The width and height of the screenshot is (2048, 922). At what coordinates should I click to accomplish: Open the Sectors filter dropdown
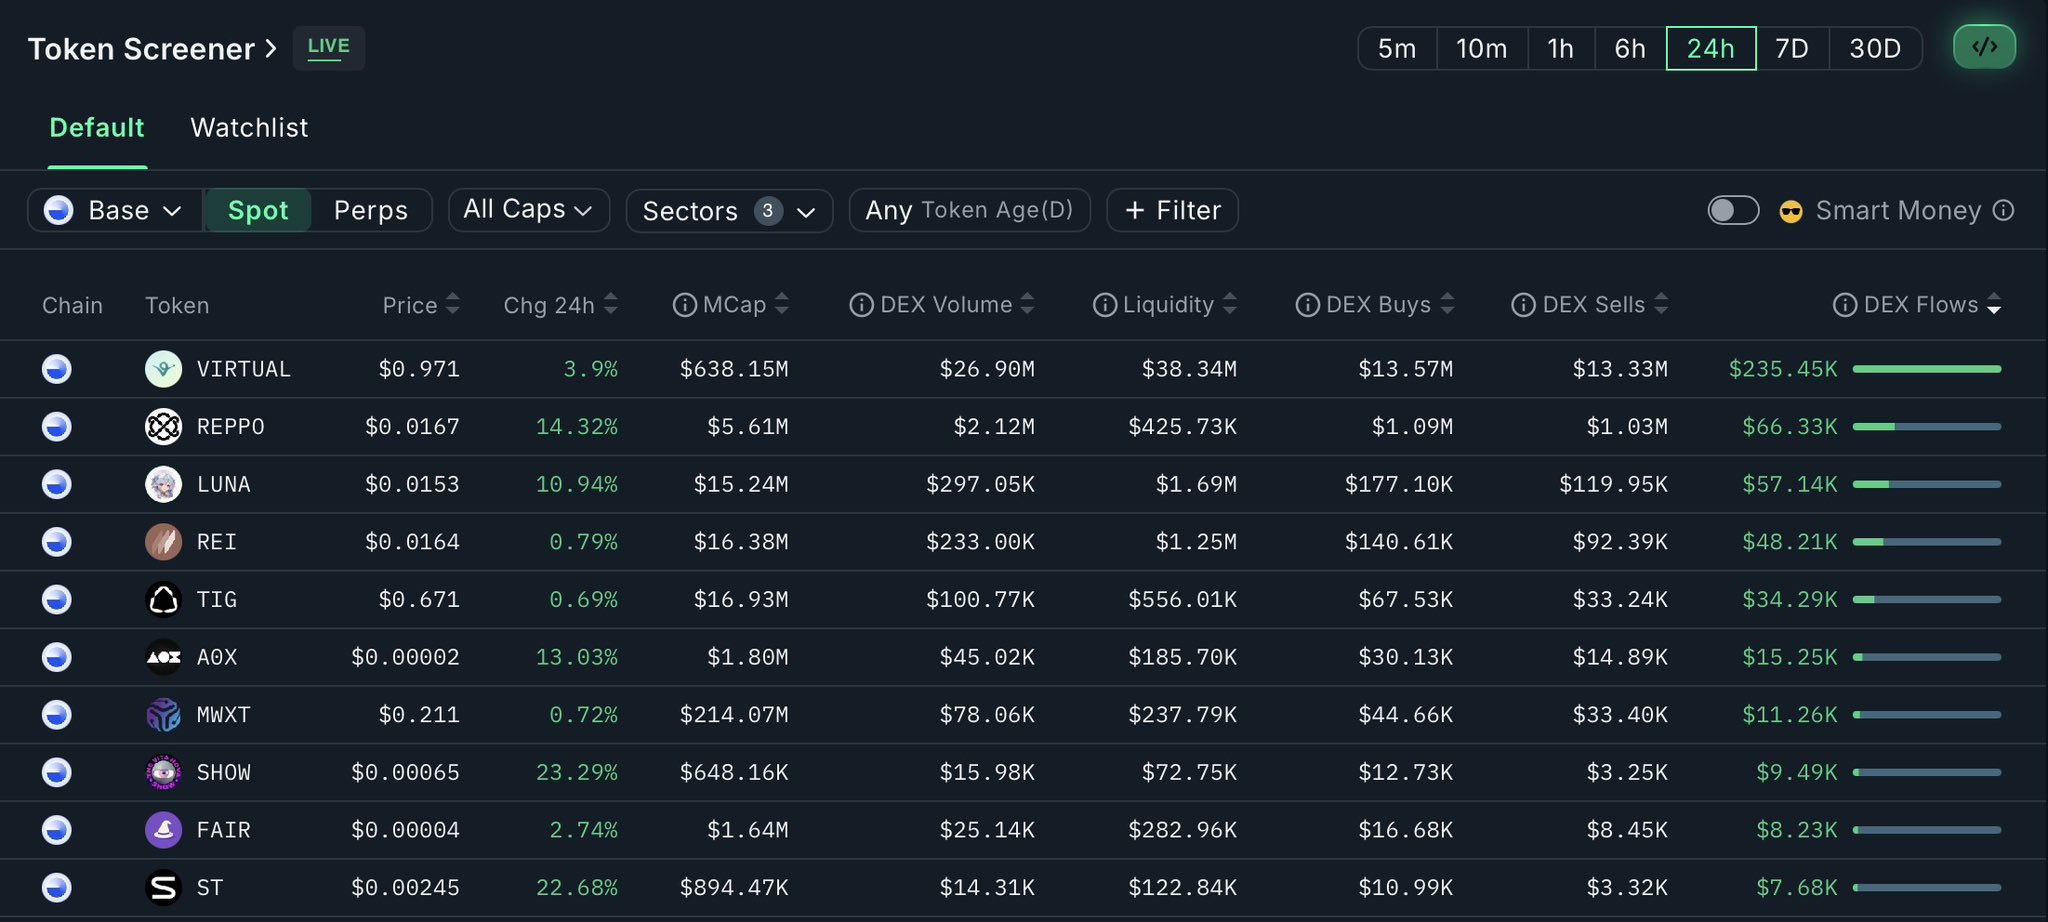[x=729, y=211]
